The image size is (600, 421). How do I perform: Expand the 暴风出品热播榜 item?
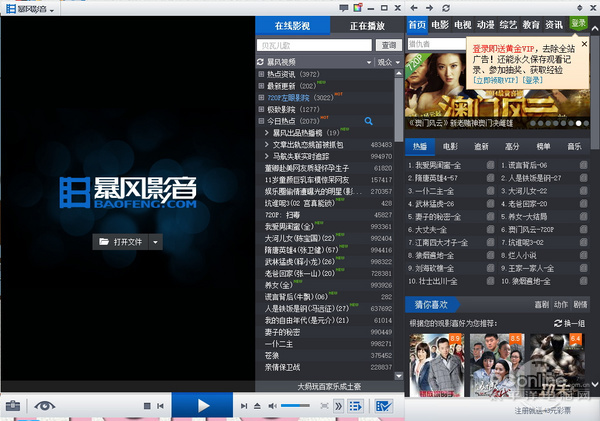click(x=267, y=133)
